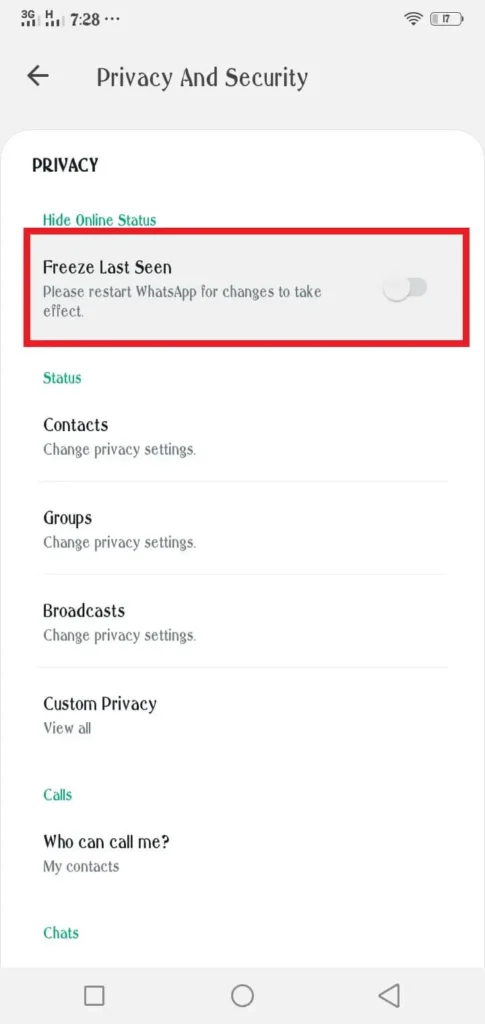Tap the Freeze Last Seen label
The width and height of the screenshot is (485, 1024).
(x=107, y=266)
